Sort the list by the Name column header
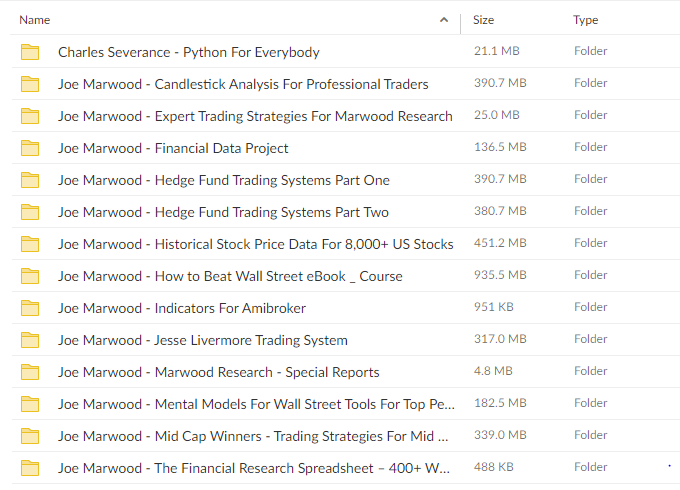Viewport: 680px width, 490px height. (x=35, y=20)
